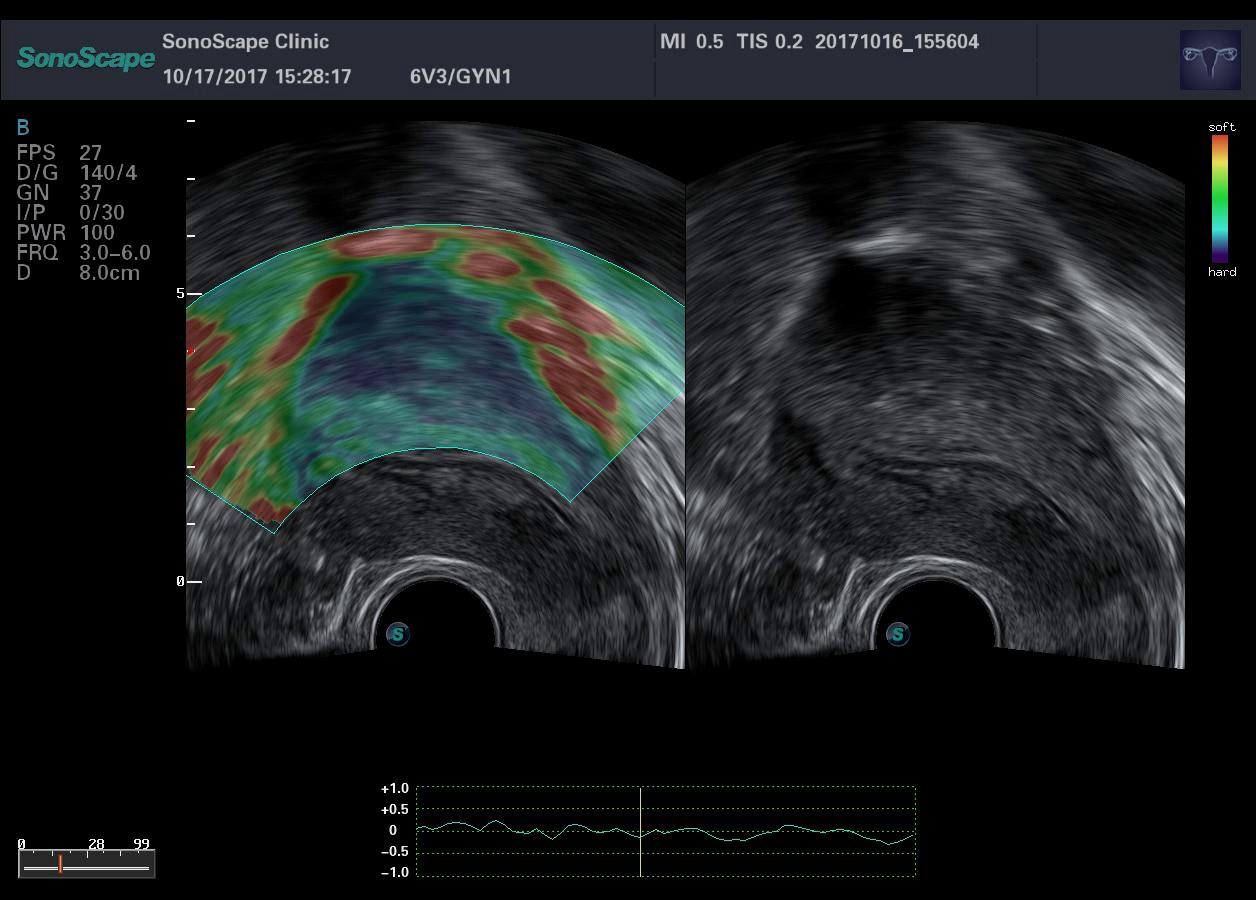1256x900 pixels.
Task: Click the 0 cm depth scale mark
Action: [x=181, y=581]
